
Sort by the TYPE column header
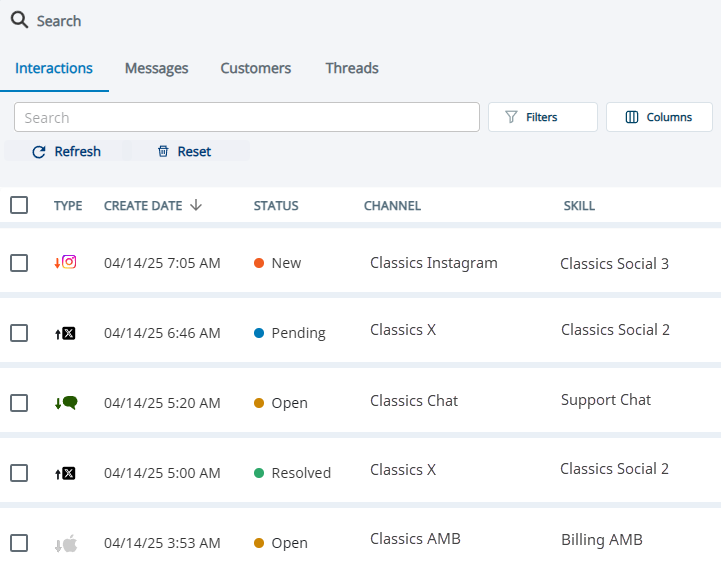pos(68,206)
